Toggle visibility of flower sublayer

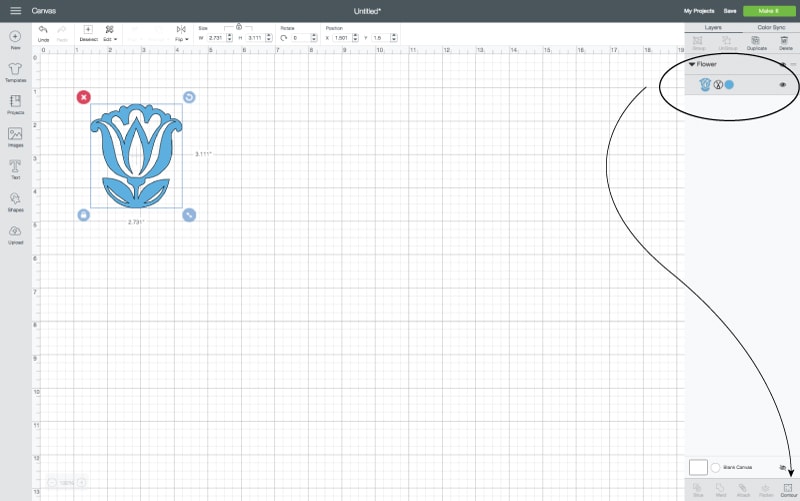click(782, 85)
